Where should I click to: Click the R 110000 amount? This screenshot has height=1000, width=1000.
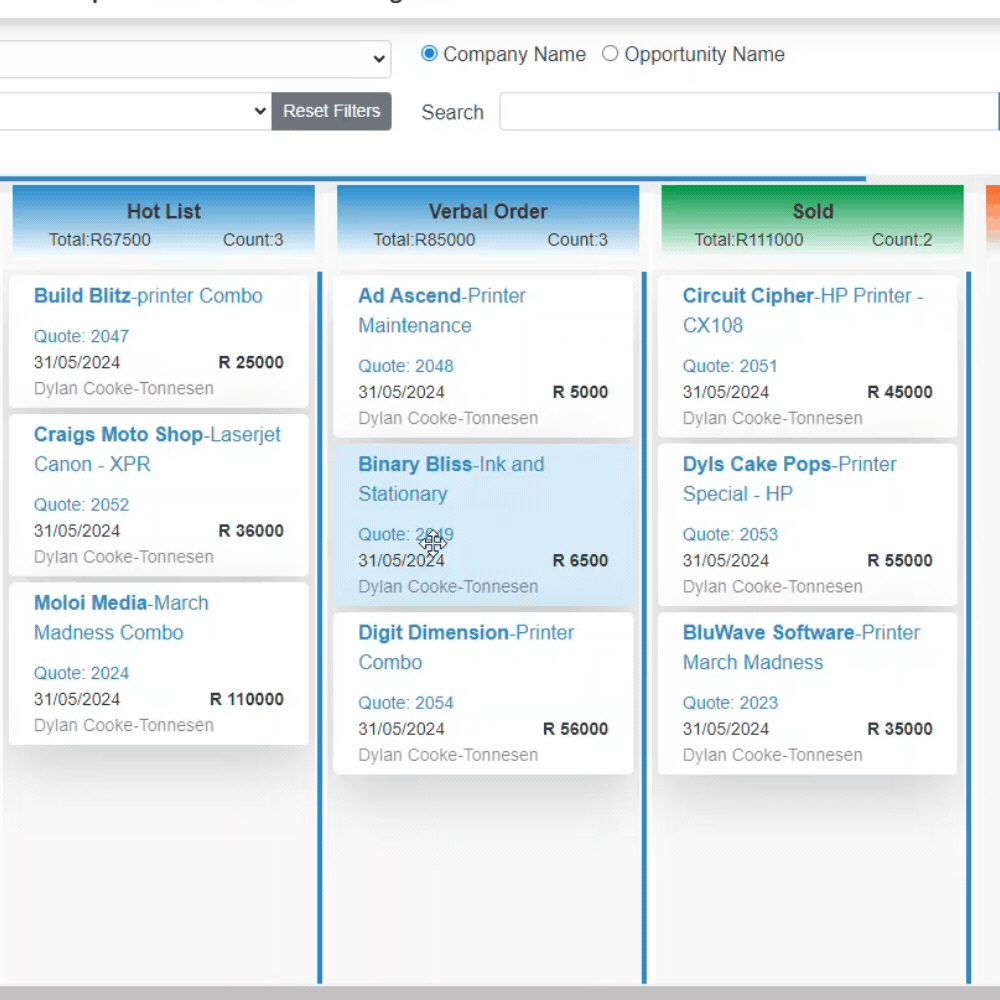click(247, 699)
